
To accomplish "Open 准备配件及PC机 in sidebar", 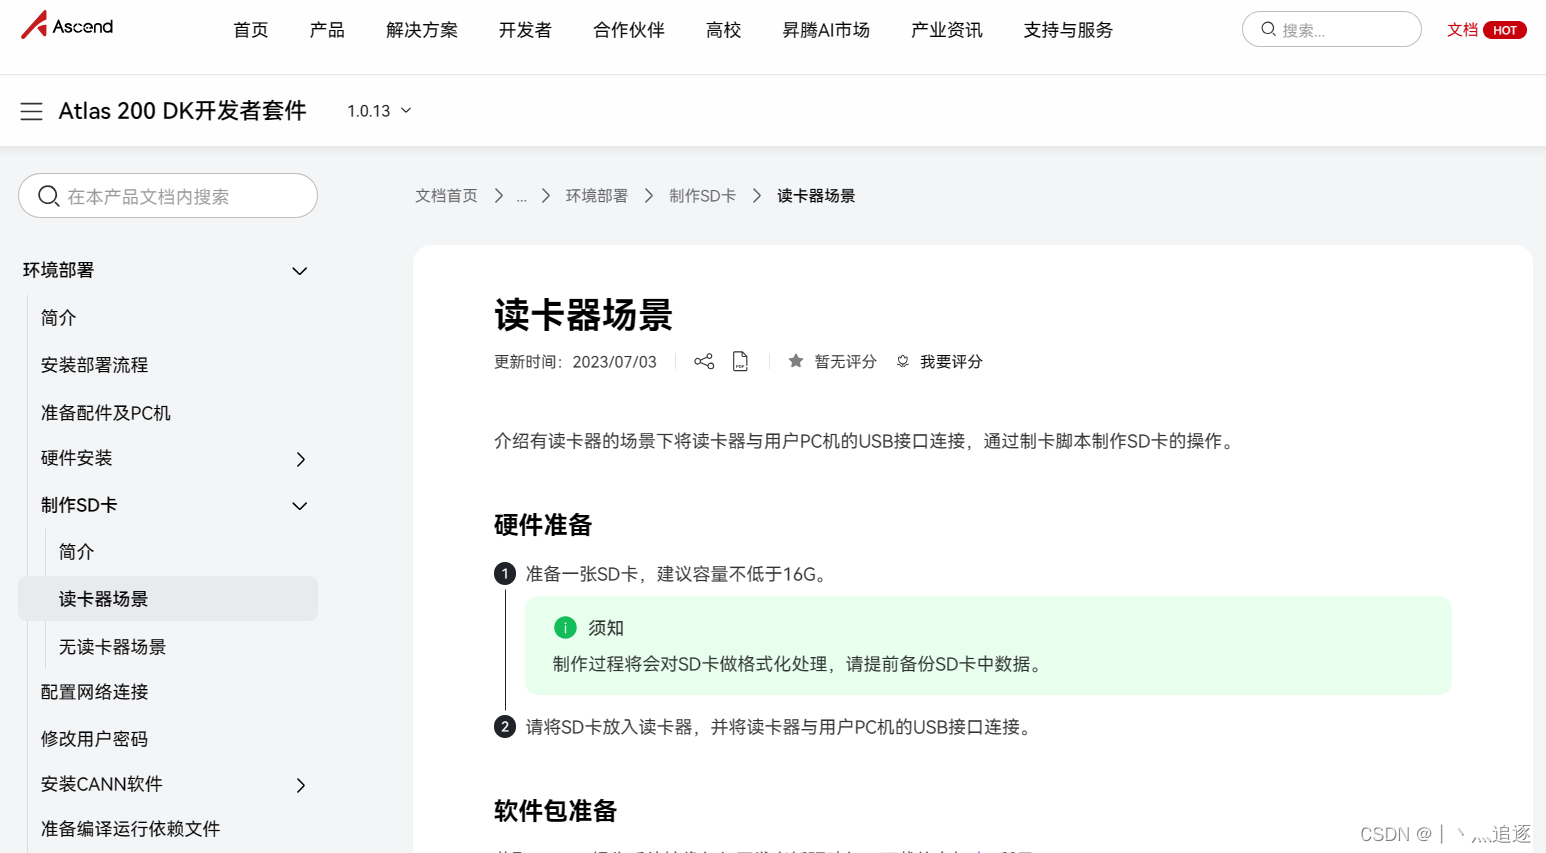I will tap(105, 412).
